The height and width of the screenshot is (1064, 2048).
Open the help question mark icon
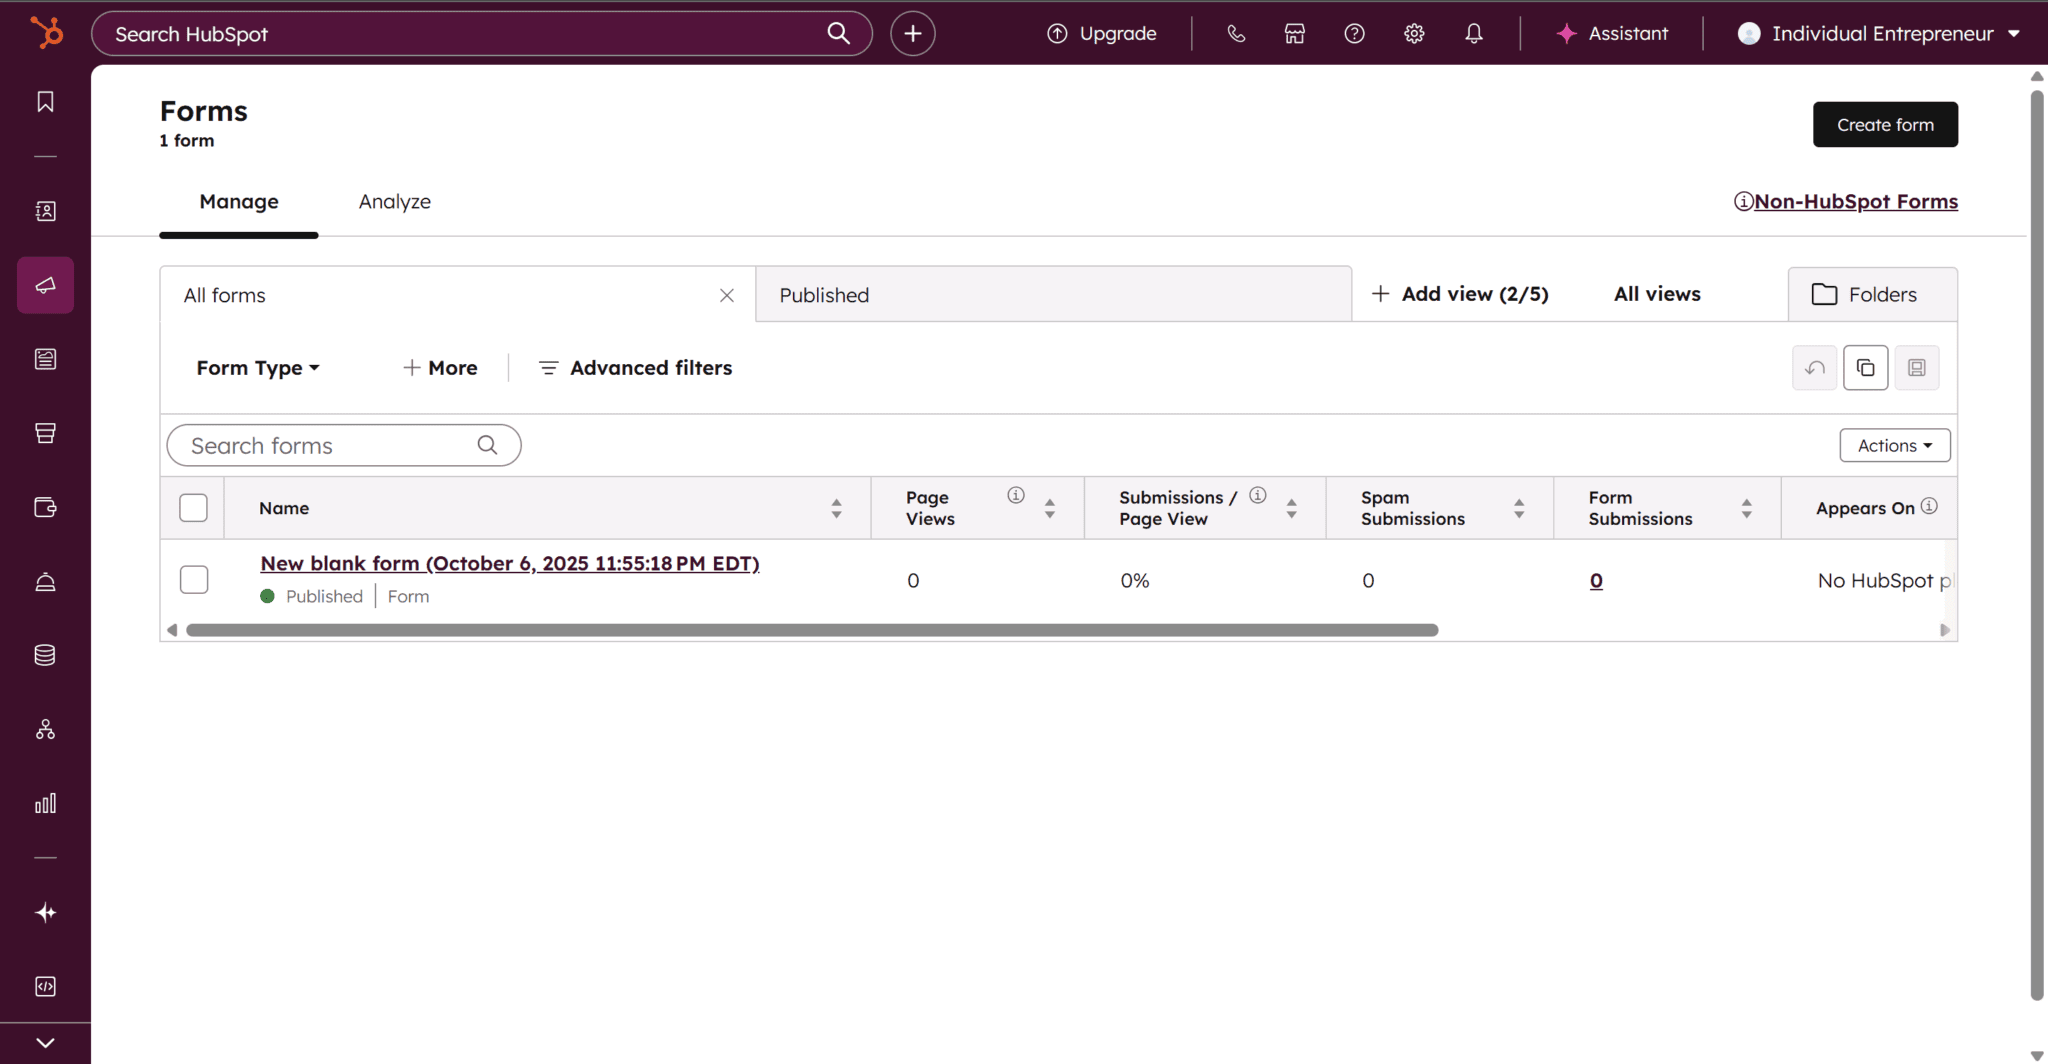[1355, 33]
